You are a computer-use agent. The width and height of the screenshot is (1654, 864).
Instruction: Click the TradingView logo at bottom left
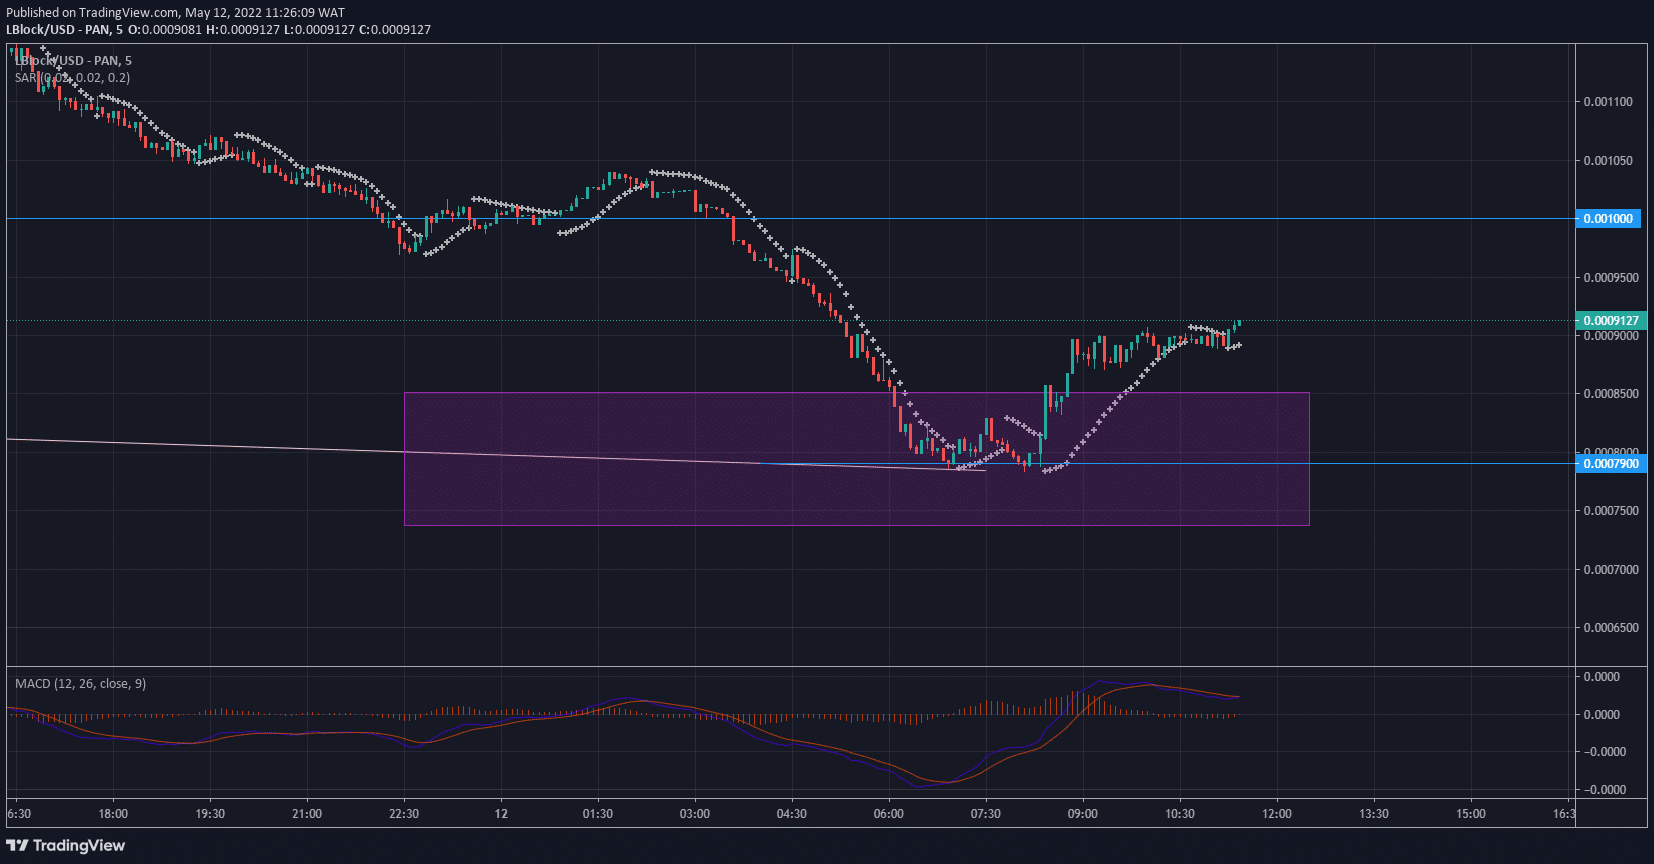[x=66, y=846]
